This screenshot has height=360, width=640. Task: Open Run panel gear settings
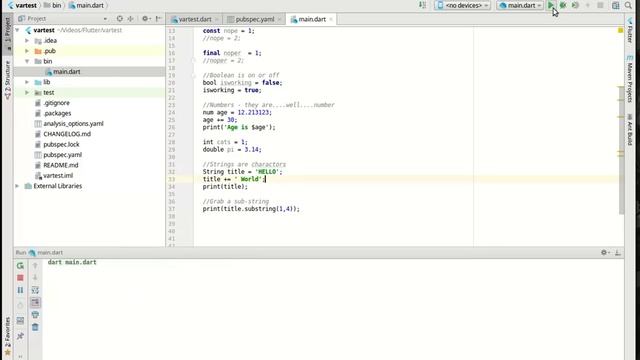coord(605,253)
